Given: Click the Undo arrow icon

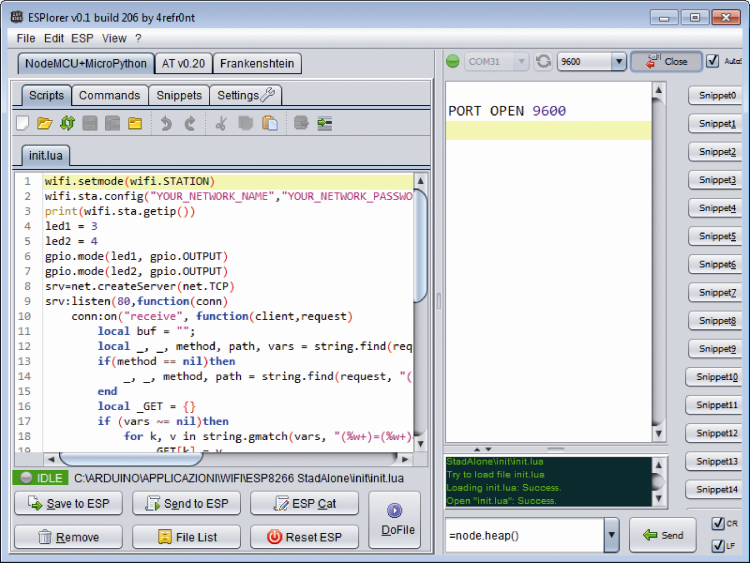Looking at the screenshot, I should [x=166, y=124].
